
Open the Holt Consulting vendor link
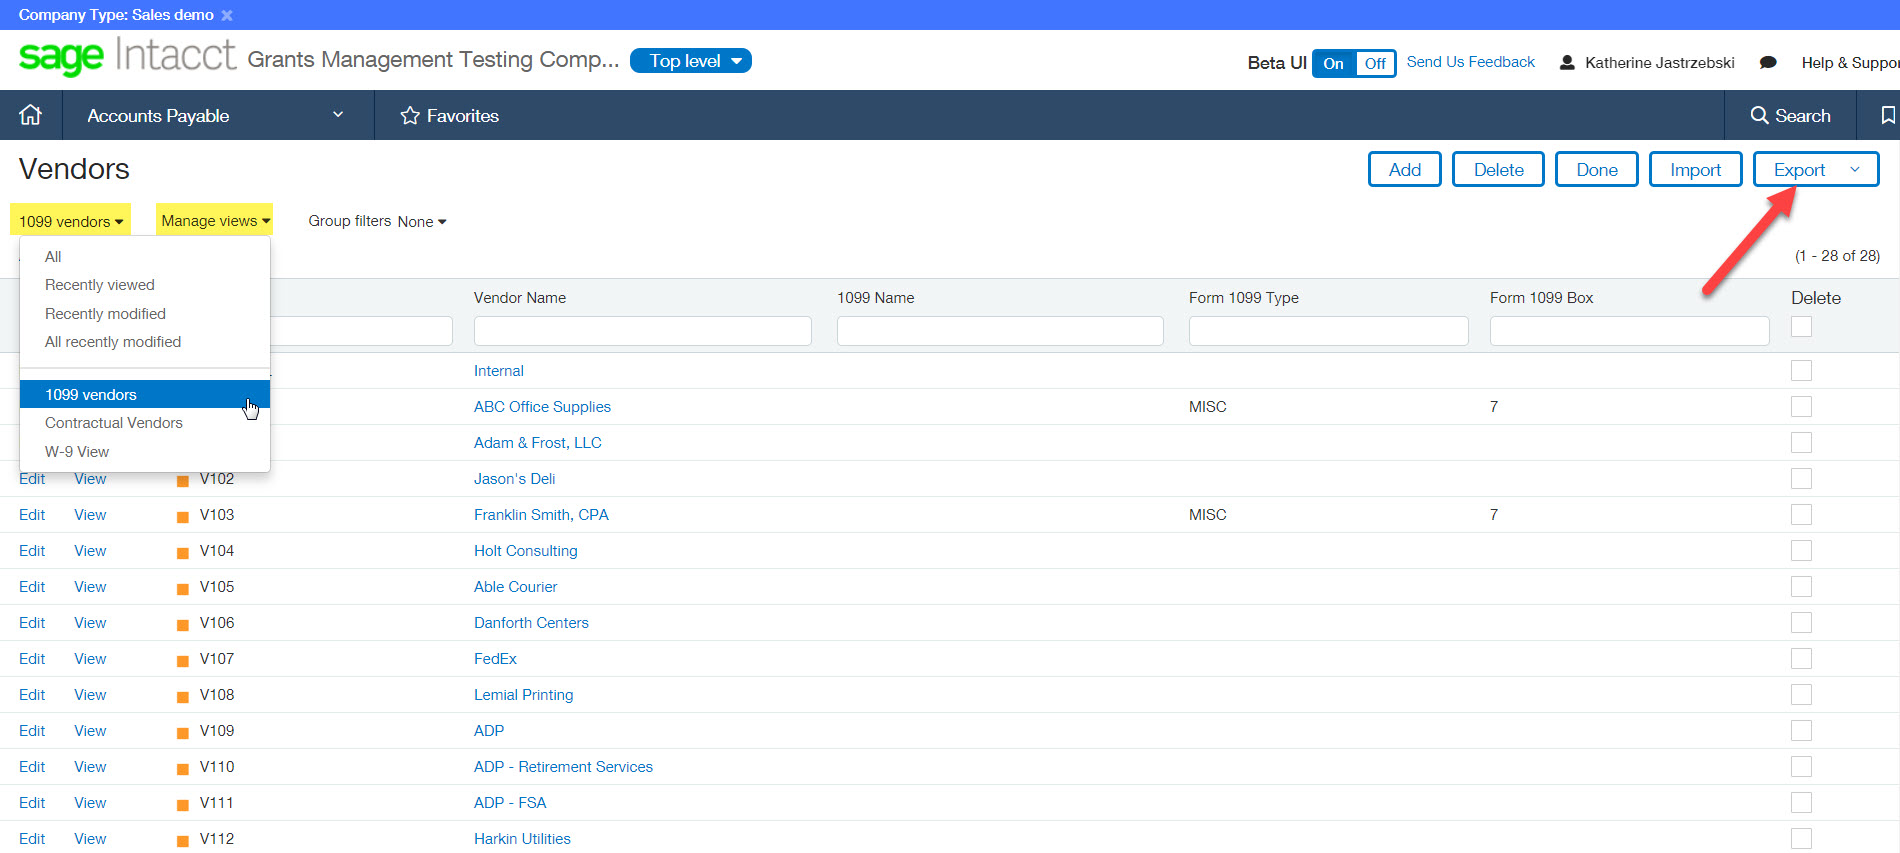coord(525,551)
